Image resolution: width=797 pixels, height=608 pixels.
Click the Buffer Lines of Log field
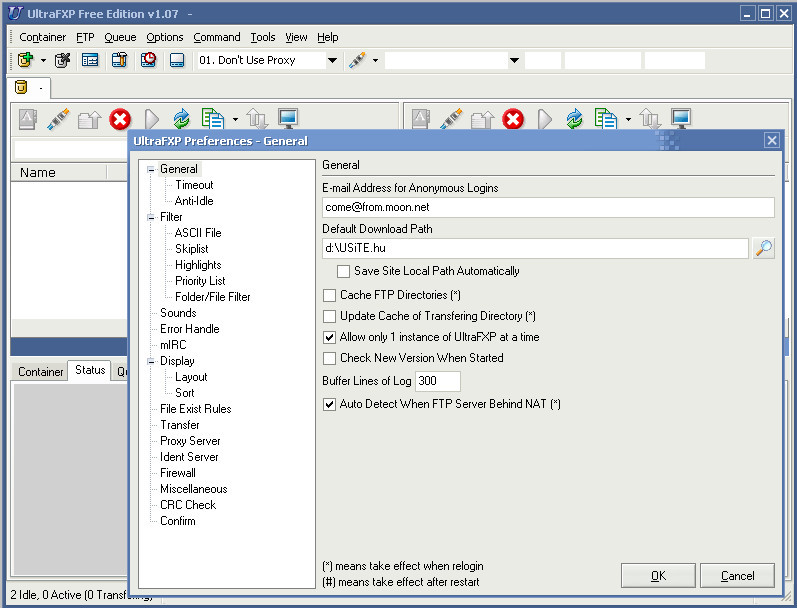click(438, 381)
